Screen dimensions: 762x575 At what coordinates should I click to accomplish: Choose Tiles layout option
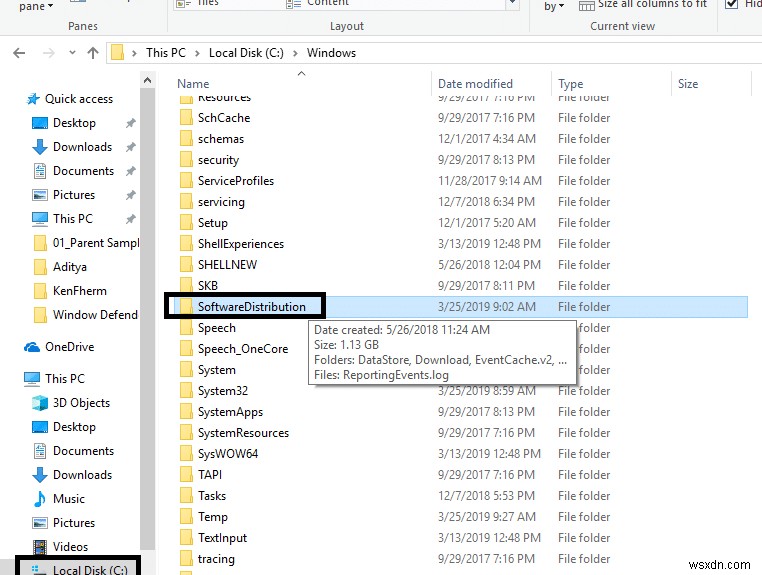click(197, 3)
